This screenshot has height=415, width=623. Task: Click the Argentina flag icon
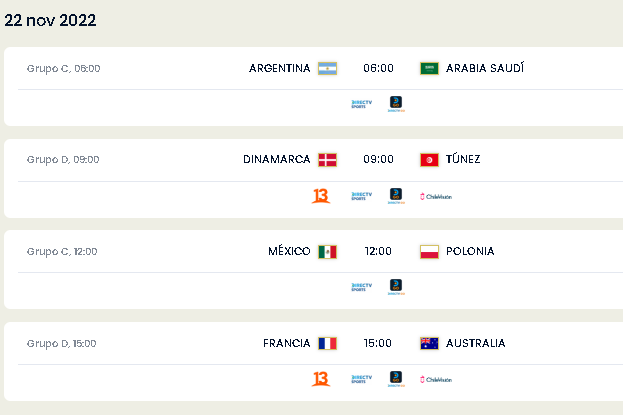tap(327, 68)
